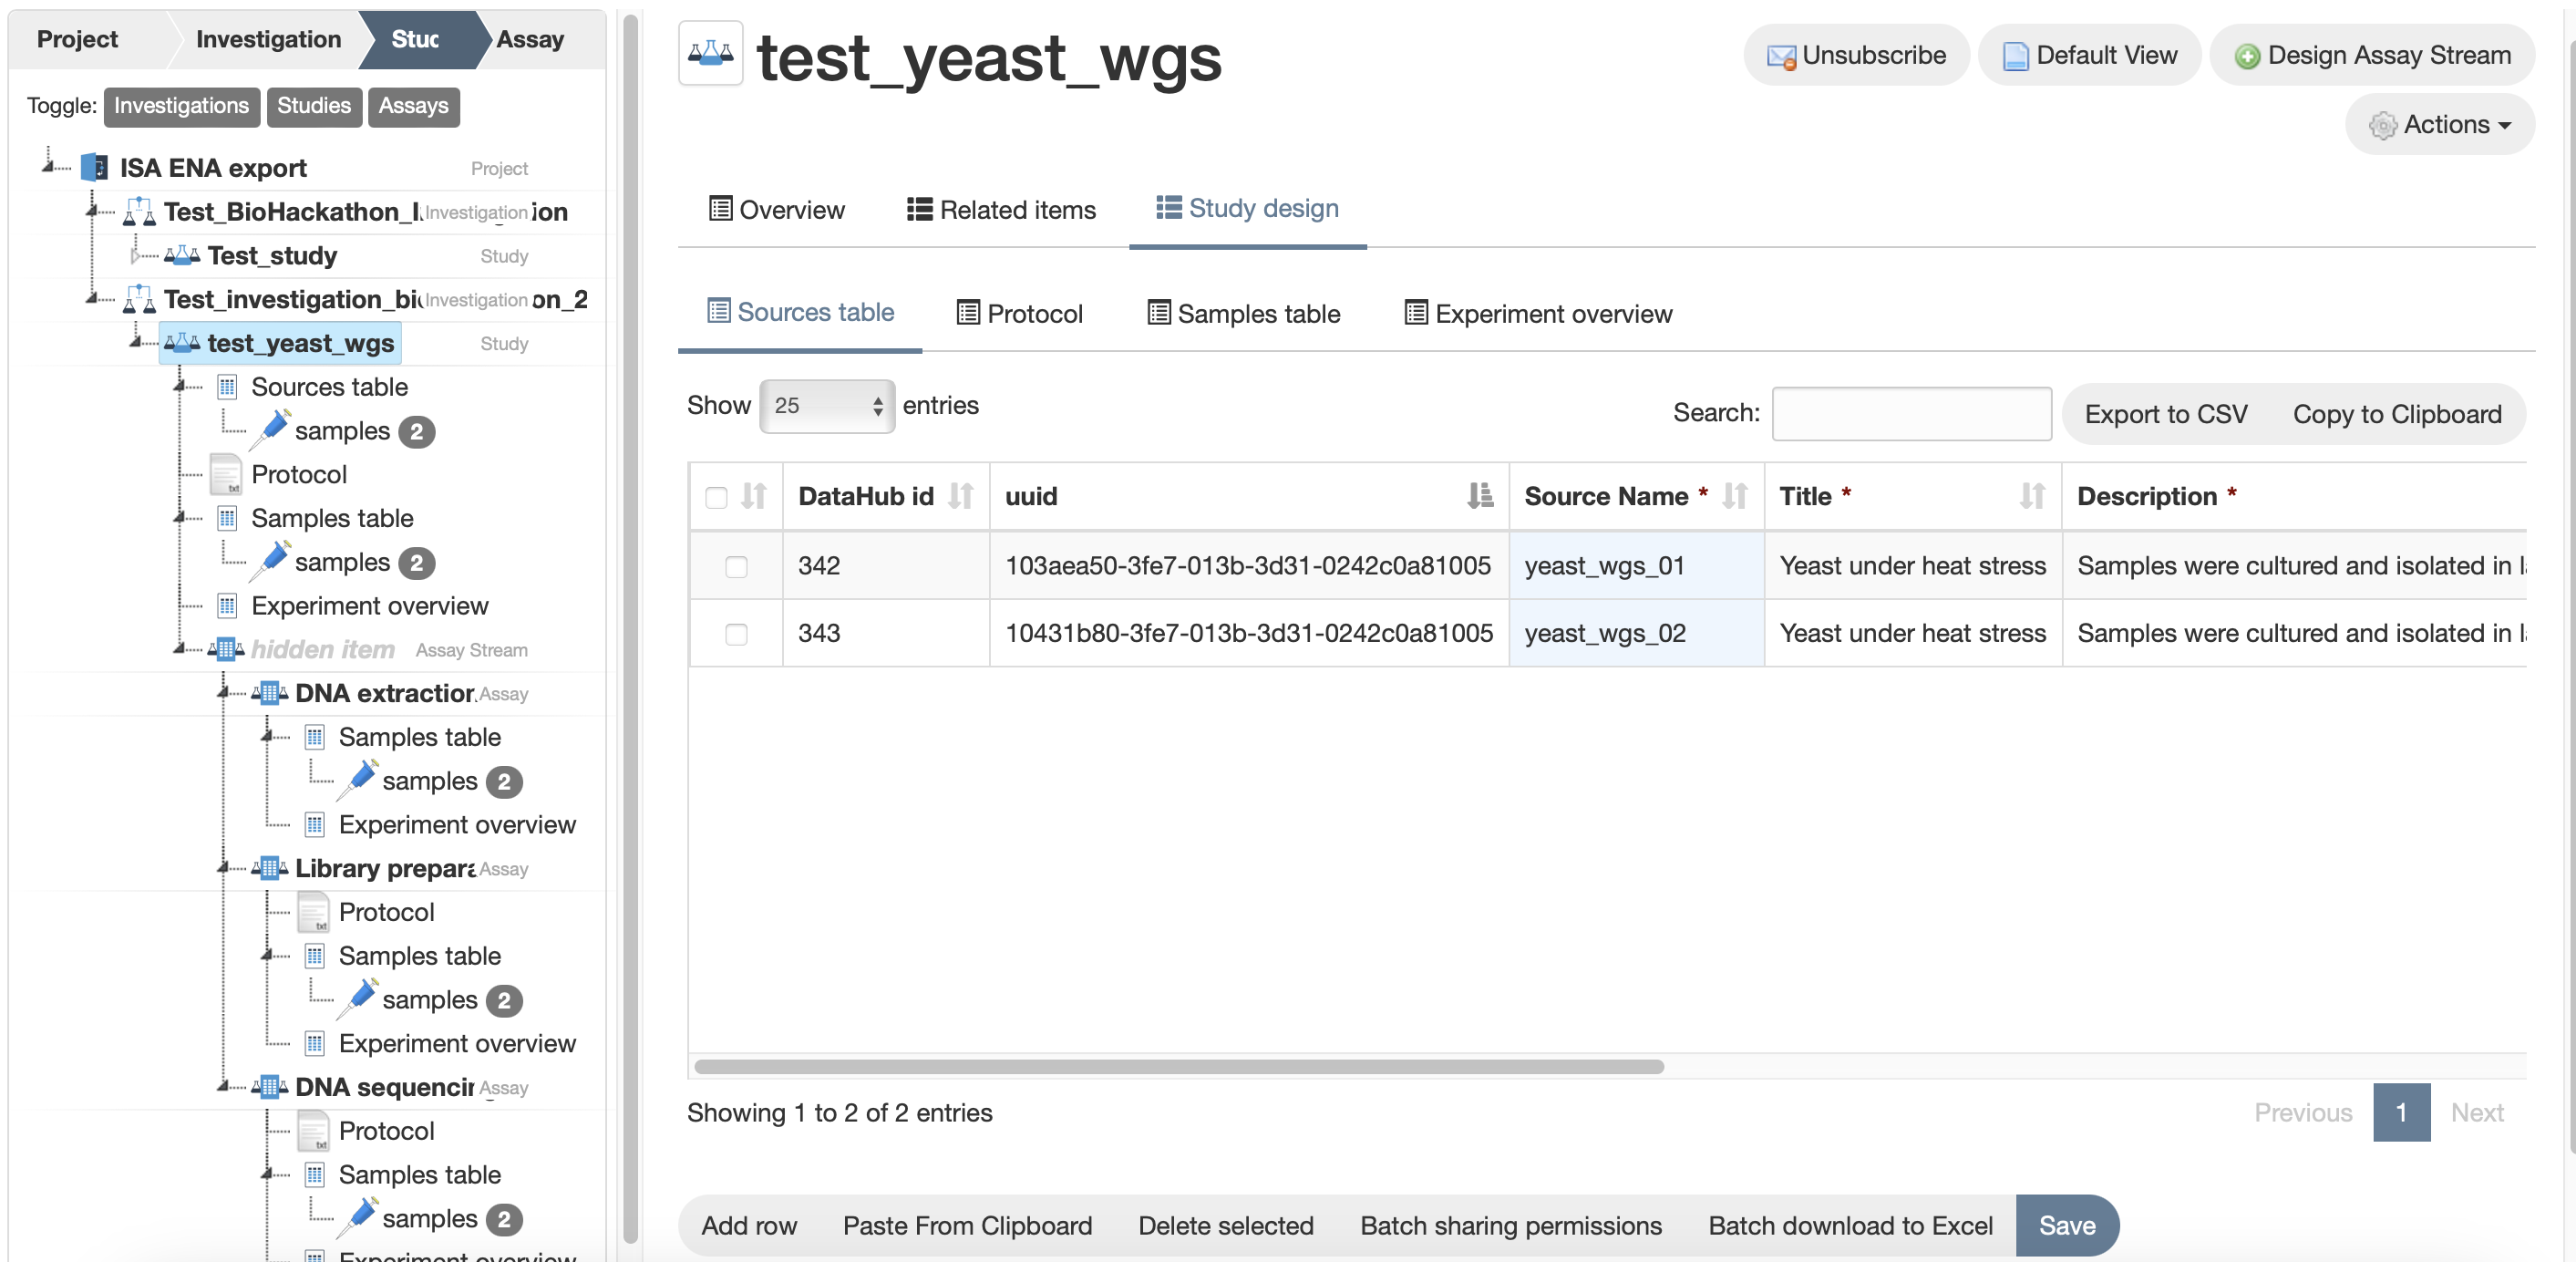The height and width of the screenshot is (1262, 2576).
Task: Click the DNA extraction assay icon
Action: (270, 693)
